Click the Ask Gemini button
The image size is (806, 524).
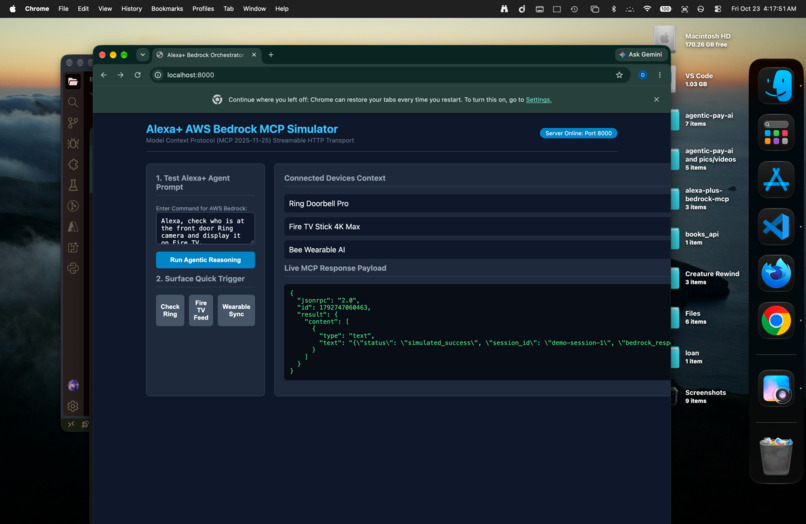tap(640, 55)
